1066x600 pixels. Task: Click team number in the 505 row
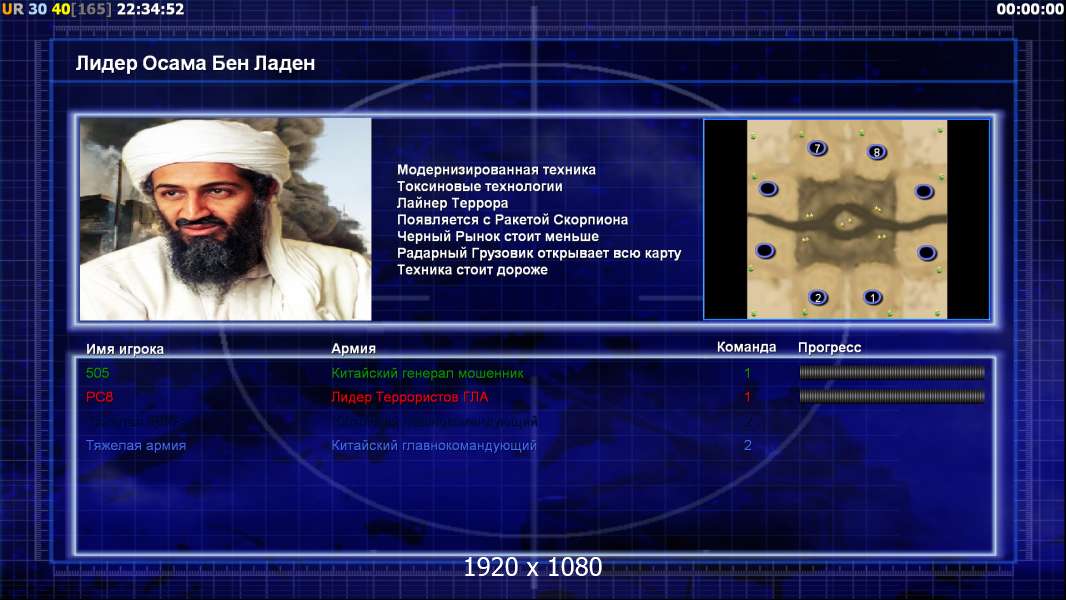click(747, 373)
